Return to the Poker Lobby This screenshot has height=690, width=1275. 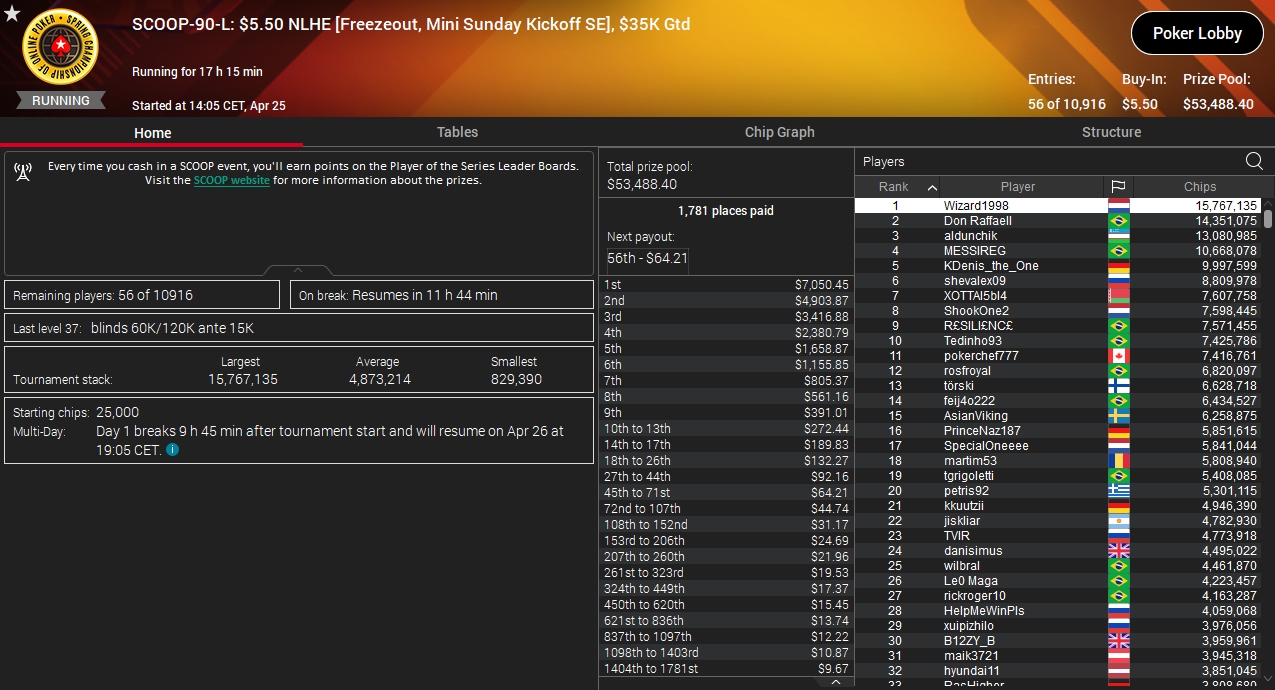tap(1197, 33)
